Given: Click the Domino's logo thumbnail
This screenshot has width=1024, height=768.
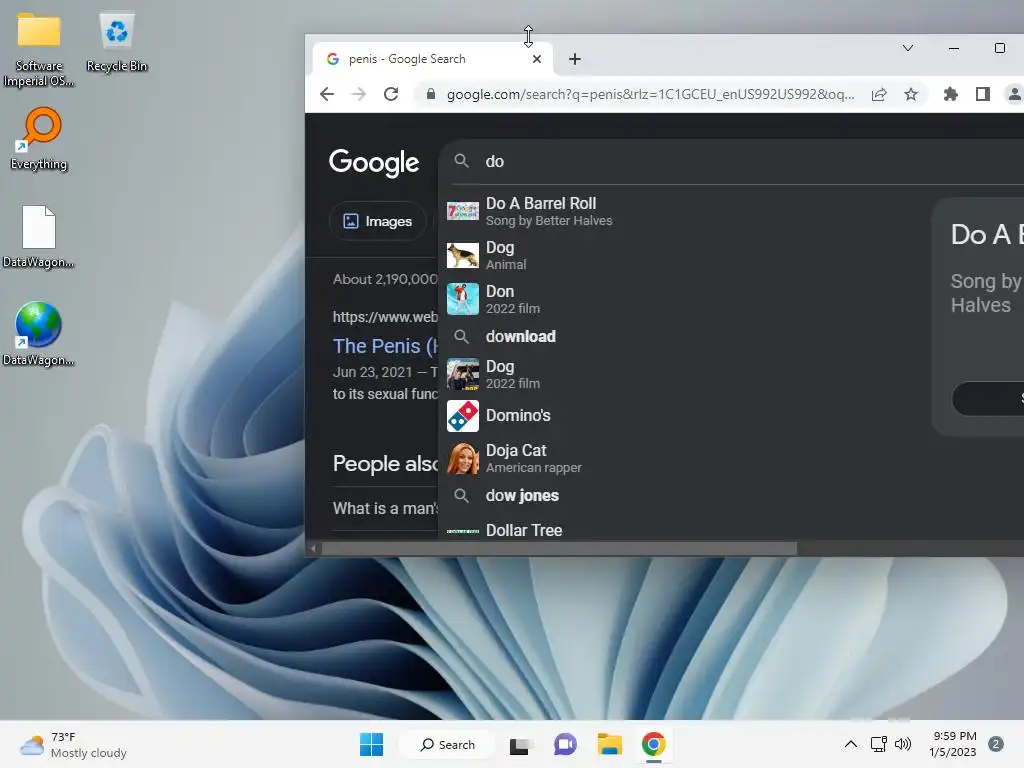Looking at the screenshot, I should [x=462, y=415].
